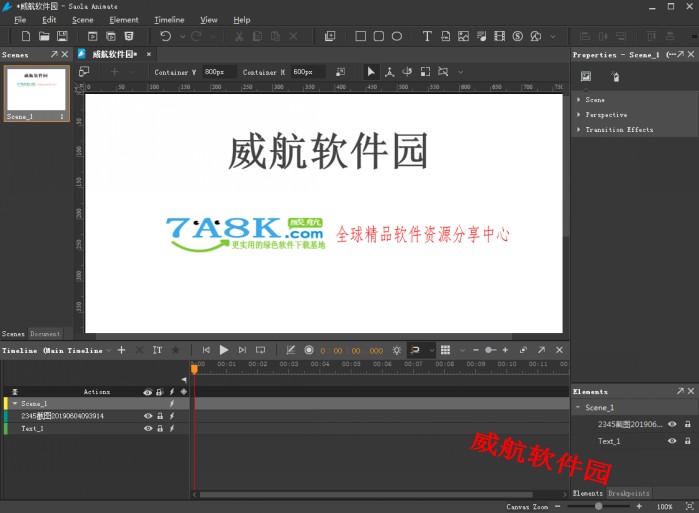Click the fit canvas icon beside 100%
699x513 pixels.
(x=689, y=506)
